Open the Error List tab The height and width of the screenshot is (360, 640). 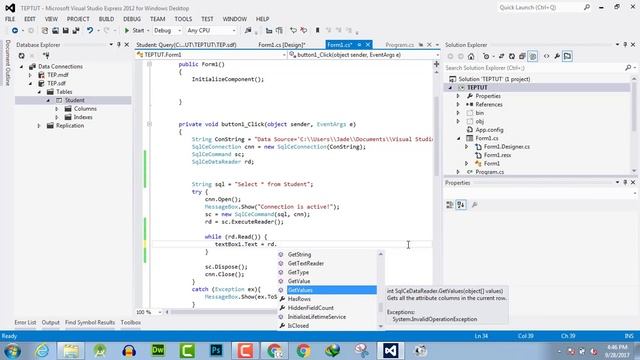pos(25,322)
